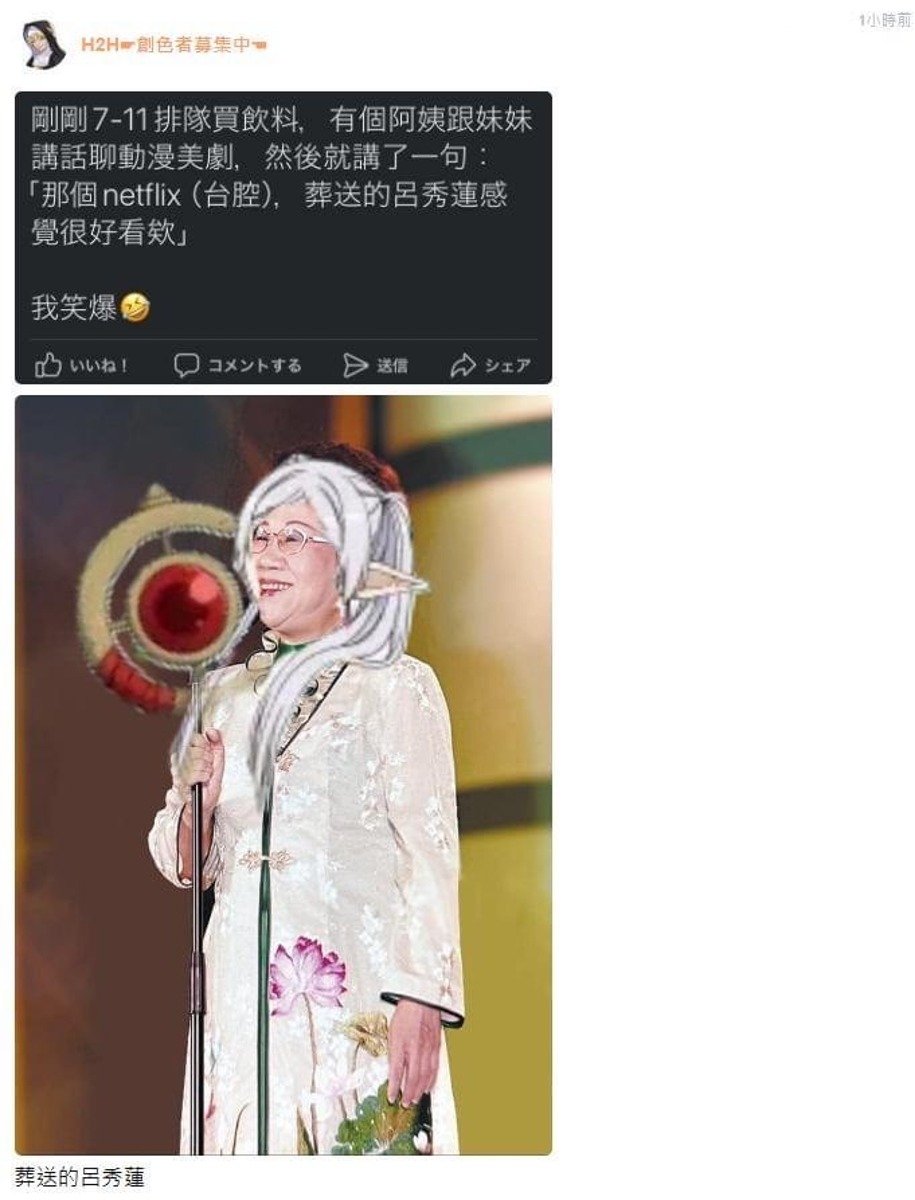Click the laughing emoji after 我笑爆
This screenshot has height=1200, width=915.
click(135, 309)
